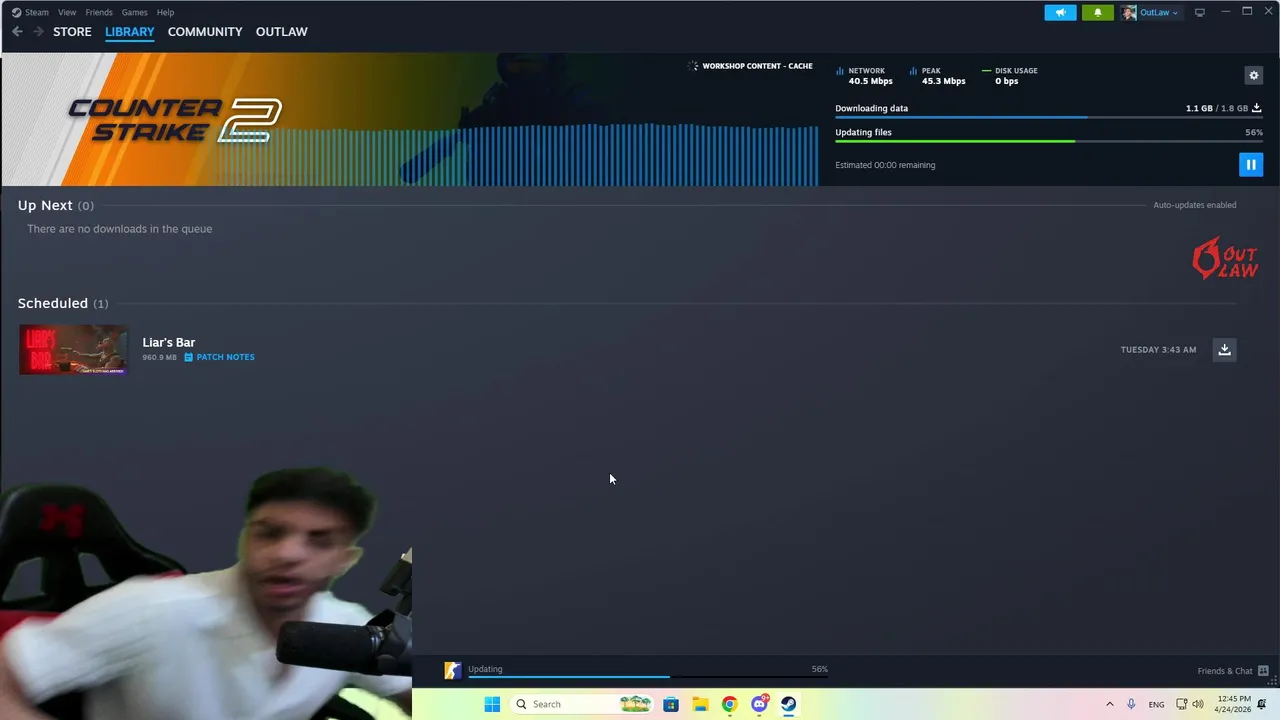The image size is (1280, 720).
Task: Open the clock showing 12:45 PM
Action: (x=1232, y=704)
